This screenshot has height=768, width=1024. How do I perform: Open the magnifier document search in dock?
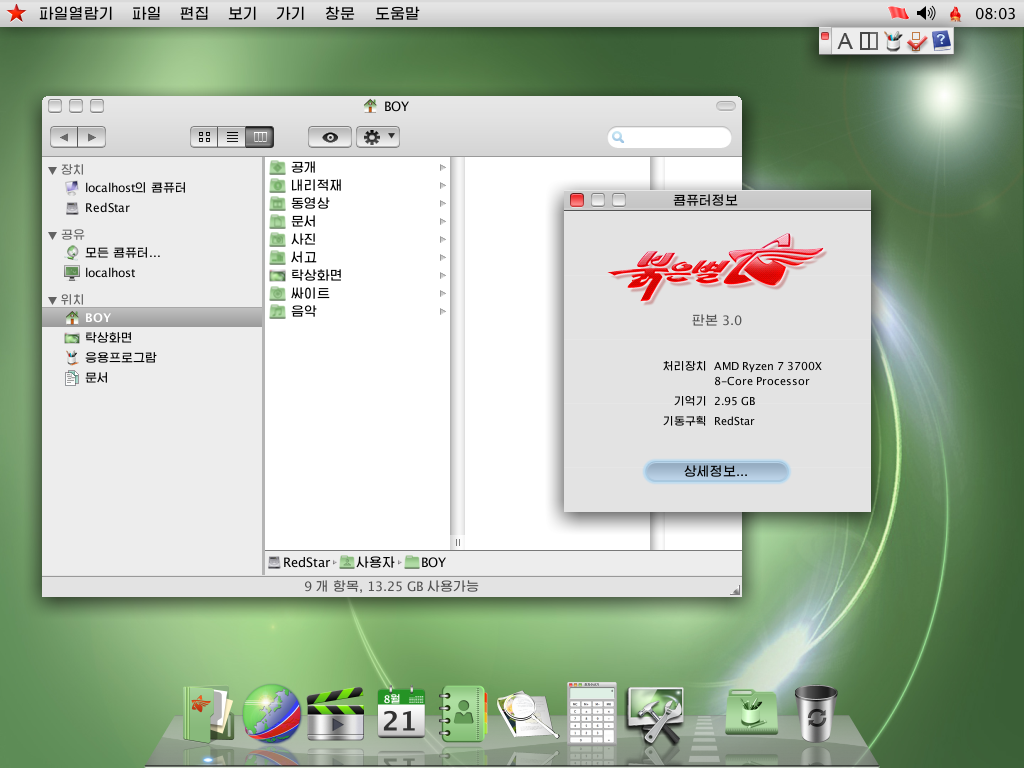[x=526, y=716]
